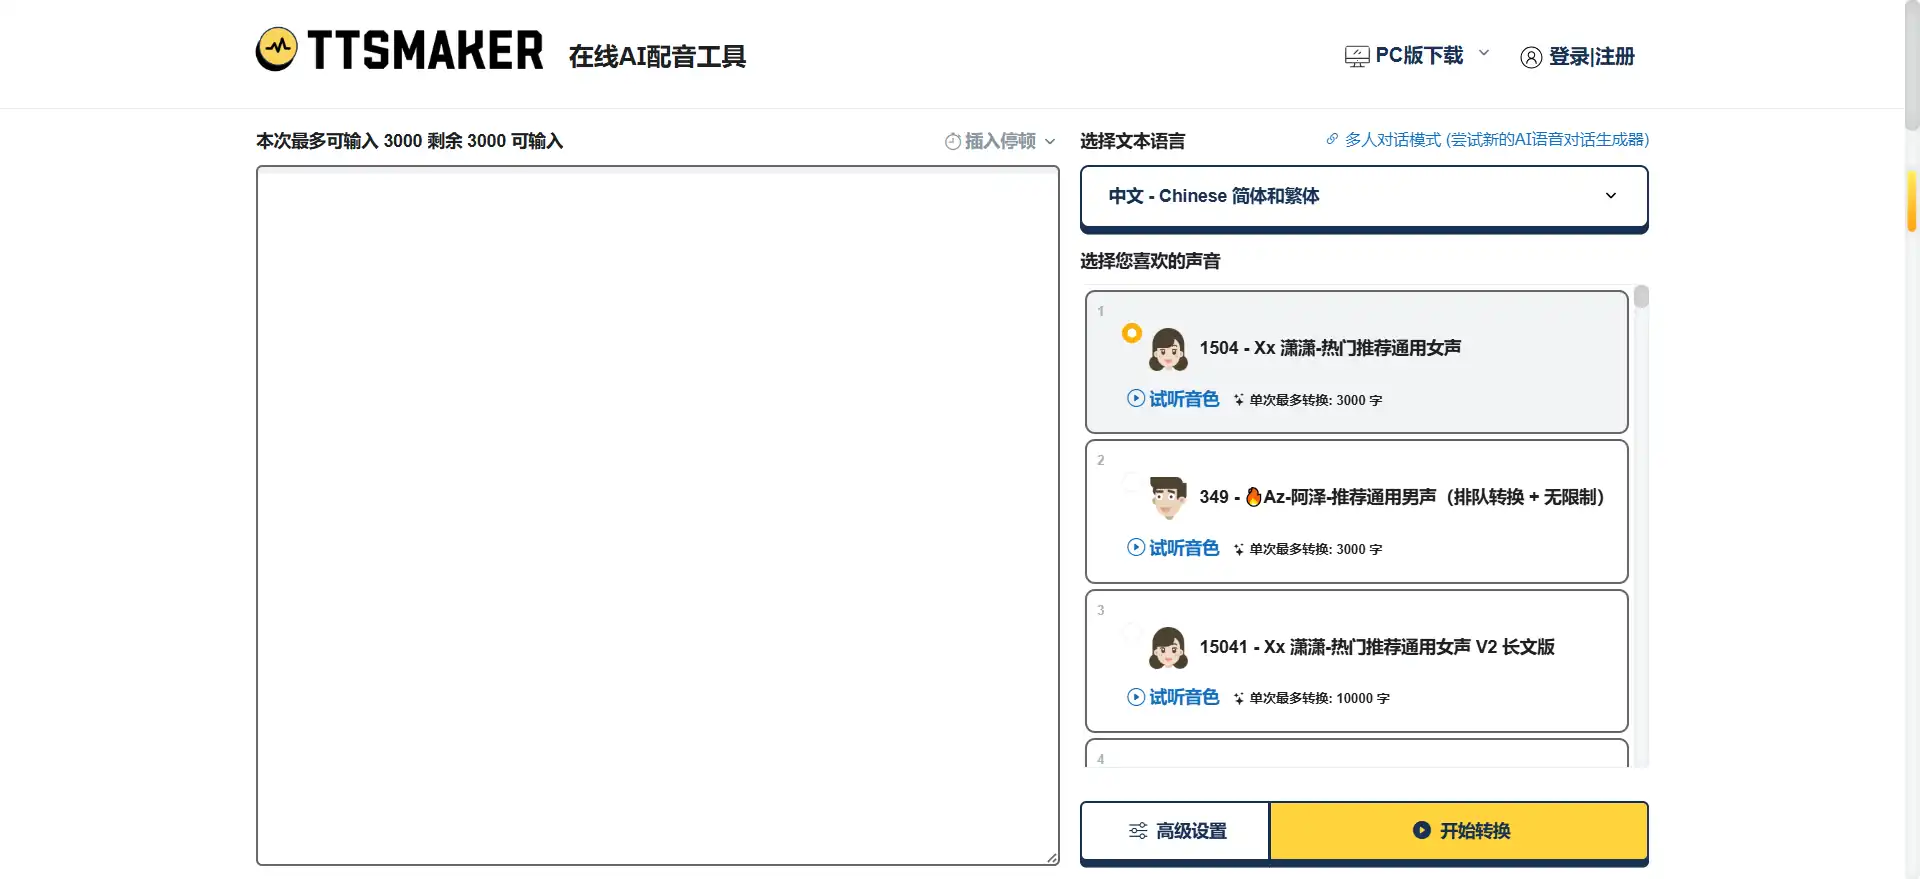Select the radio button for voice 15041 V2
The height and width of the screenshot is (879, 1920).
[x=1132, y=631]
